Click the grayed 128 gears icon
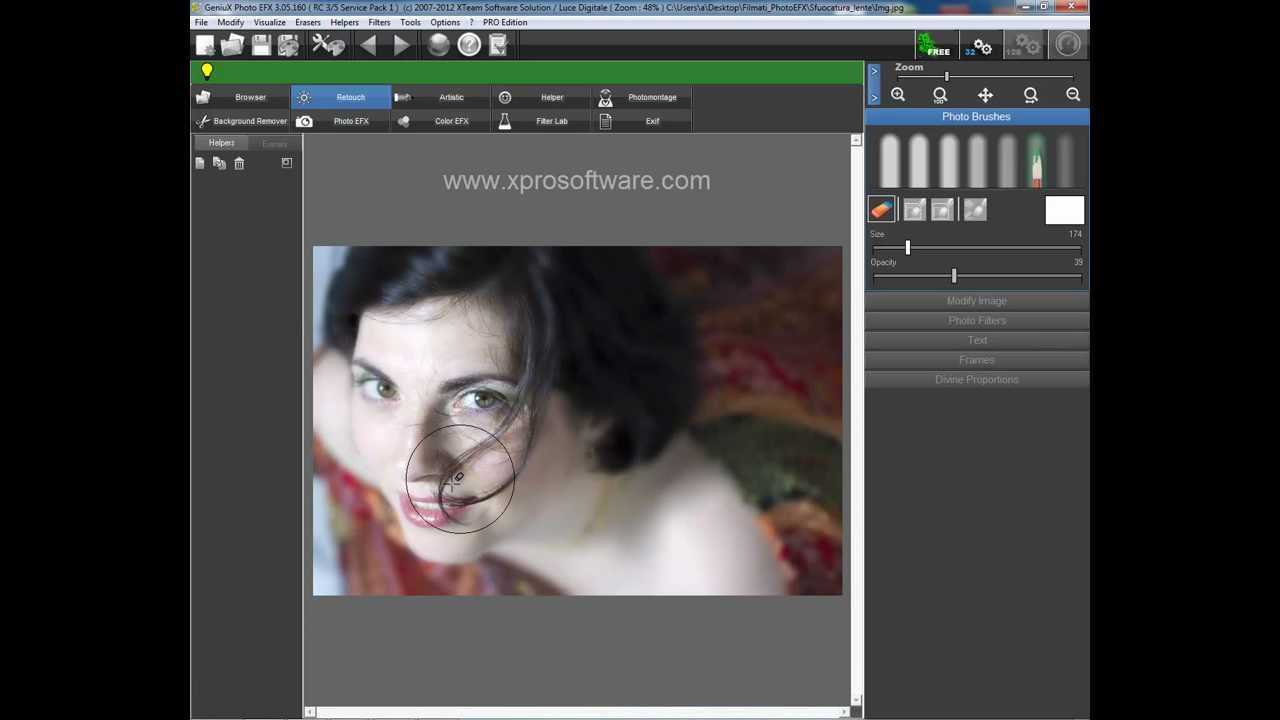 pyautogui.click(x=1023, y=45)
